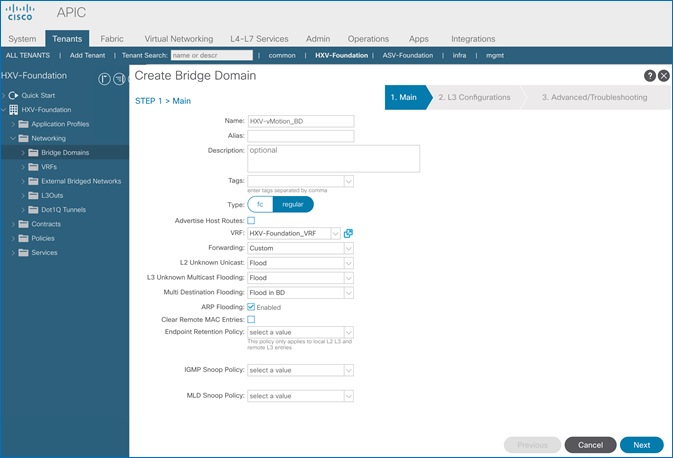This screenshot has height=458, width=673.
Task: Uncheck ARP Flooding Enabled checkbox
Action: (251, 307)
